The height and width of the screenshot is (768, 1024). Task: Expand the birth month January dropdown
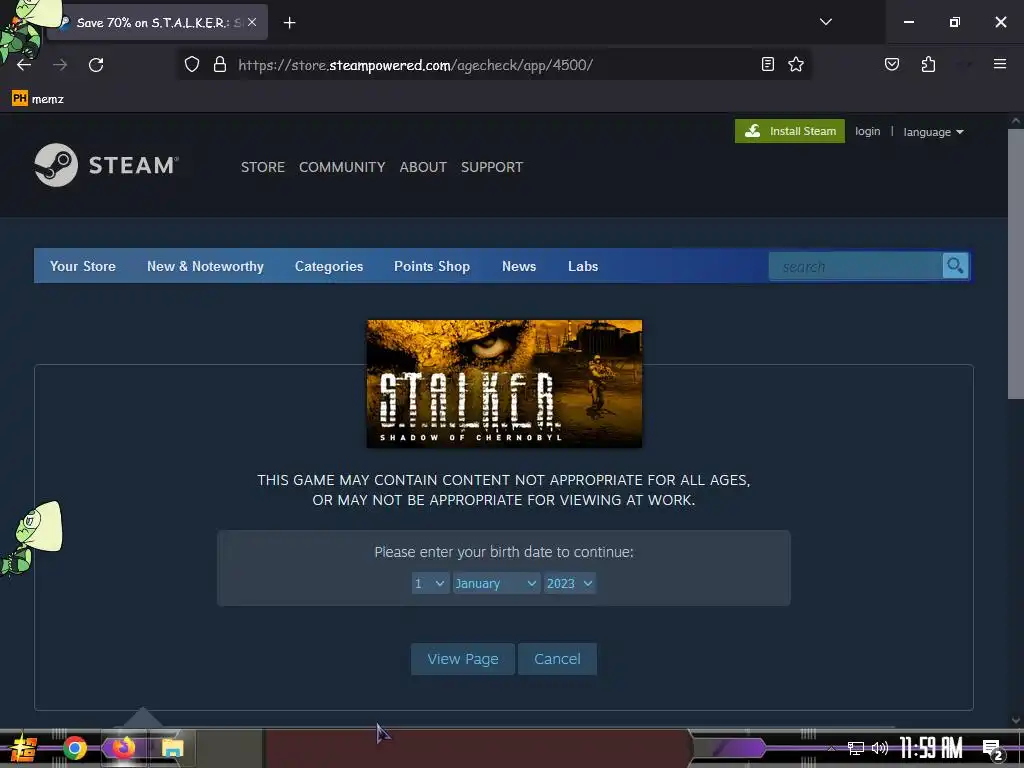[x=496, y=583]
